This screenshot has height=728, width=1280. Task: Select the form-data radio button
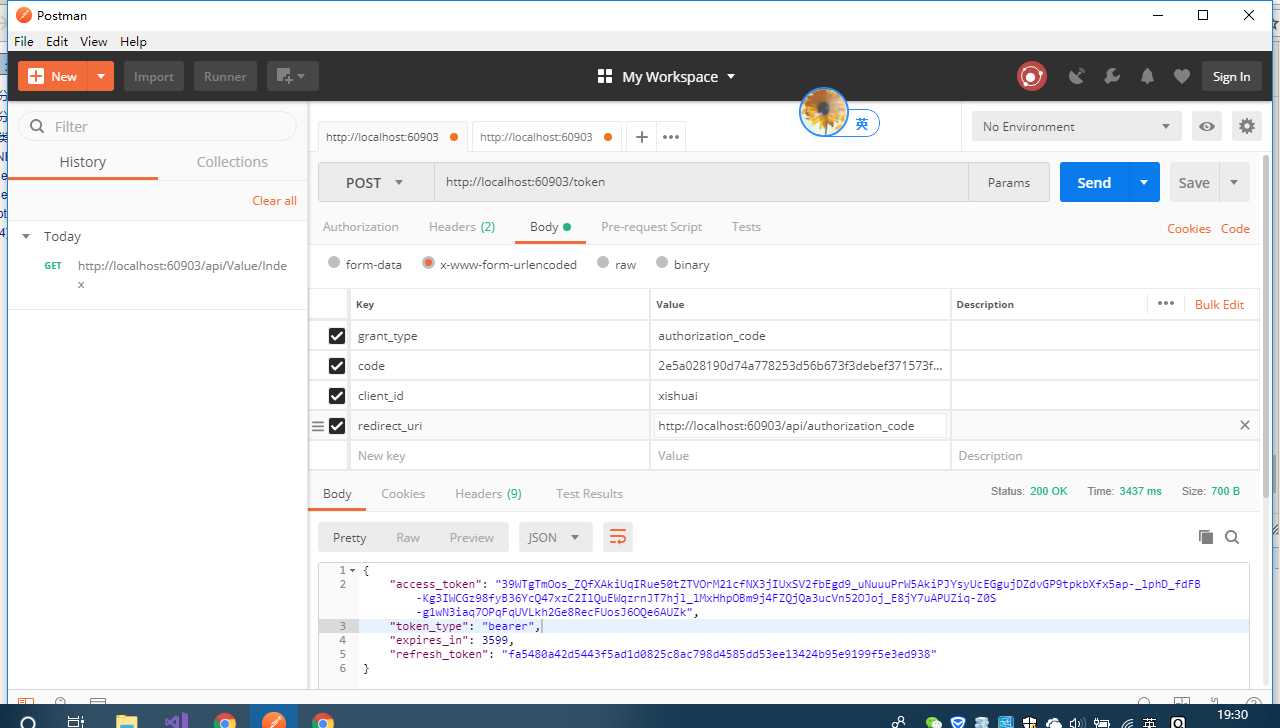(334, 263)
